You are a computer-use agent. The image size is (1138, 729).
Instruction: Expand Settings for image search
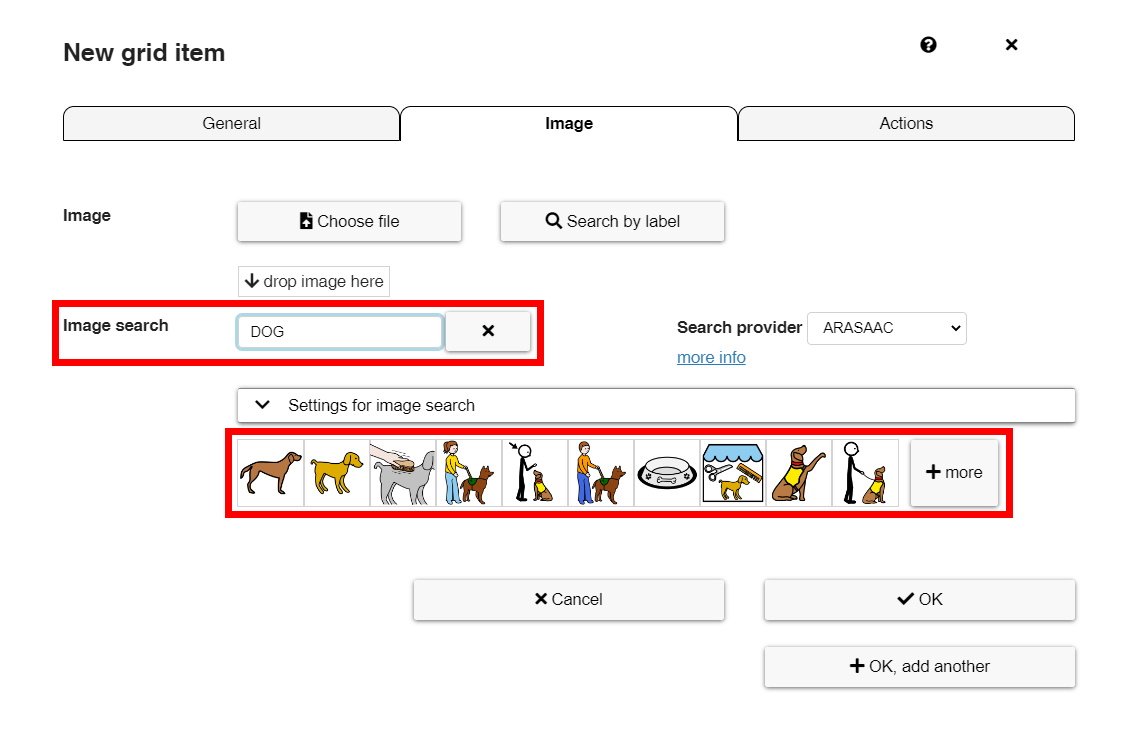pos(656,405)
